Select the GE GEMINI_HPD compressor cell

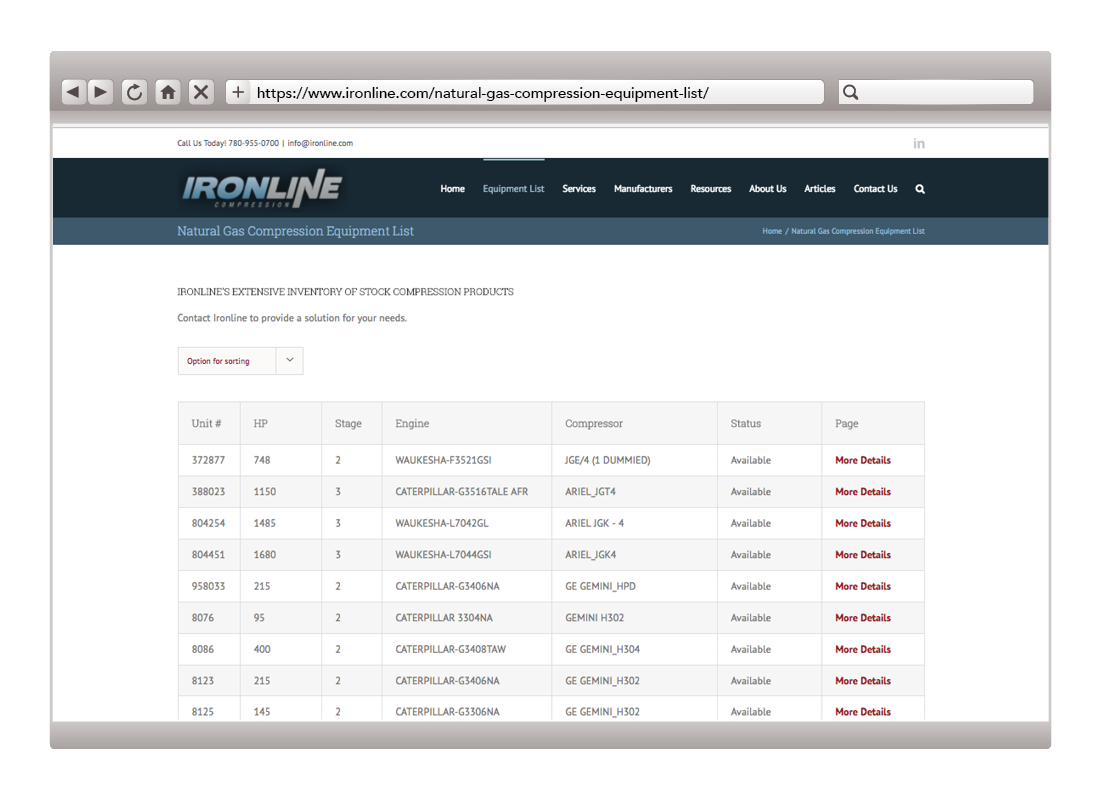pos(634,587)
